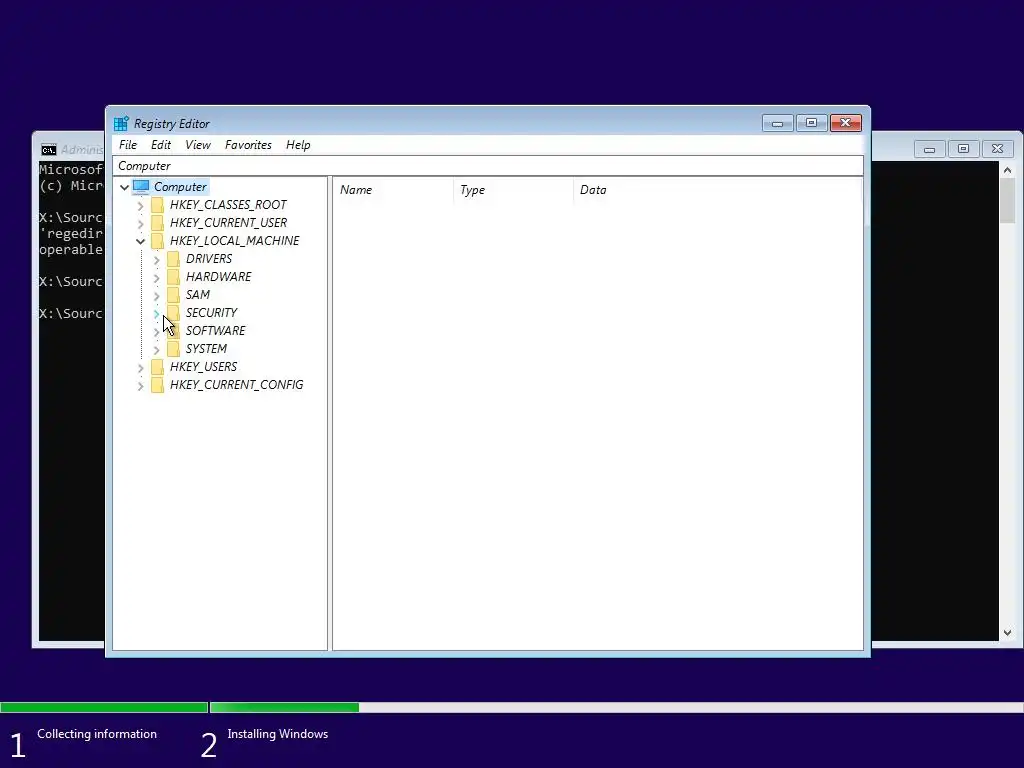
Task: Click the SECURITY folder icon
Action: click(173, 313)
